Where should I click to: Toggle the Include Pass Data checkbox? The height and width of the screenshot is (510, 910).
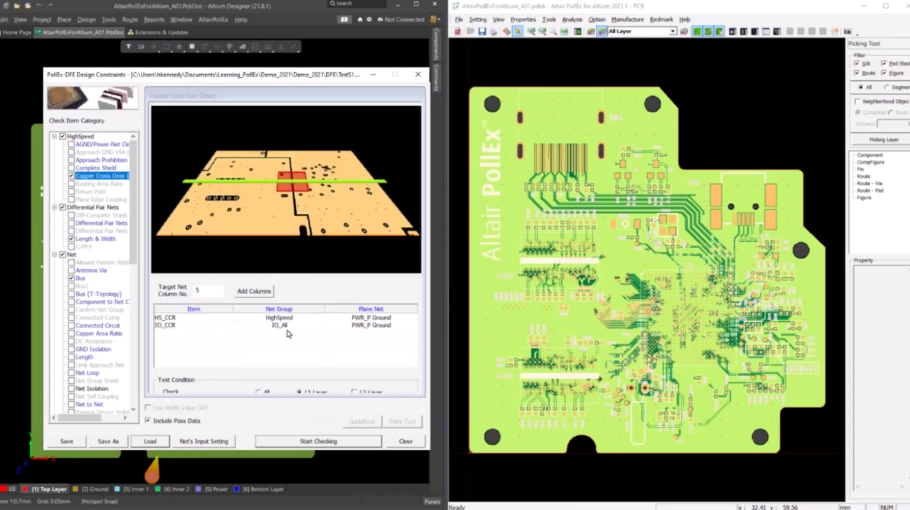pyautogui.click(x=148, y=420)
